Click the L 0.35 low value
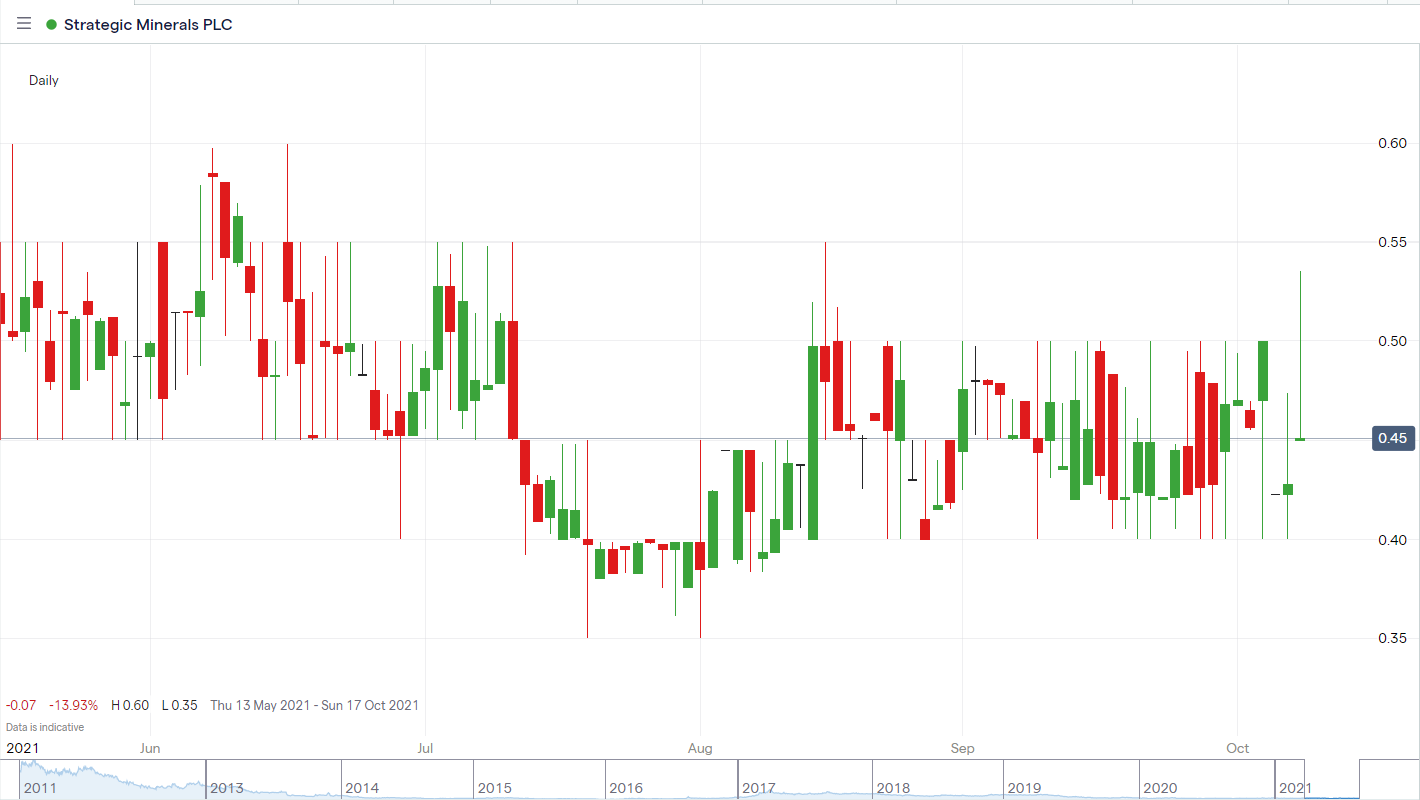The height and width of the screenshot is (800, 1420). [x=180, y=705]
